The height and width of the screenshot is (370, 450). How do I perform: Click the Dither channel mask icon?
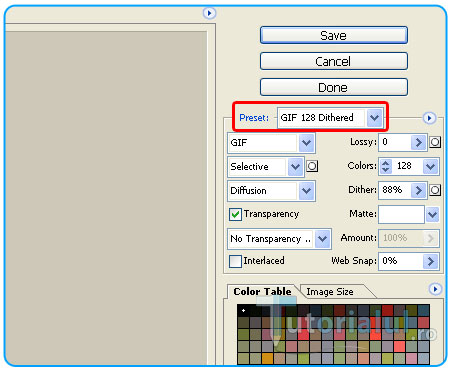(x=435, y=190)
